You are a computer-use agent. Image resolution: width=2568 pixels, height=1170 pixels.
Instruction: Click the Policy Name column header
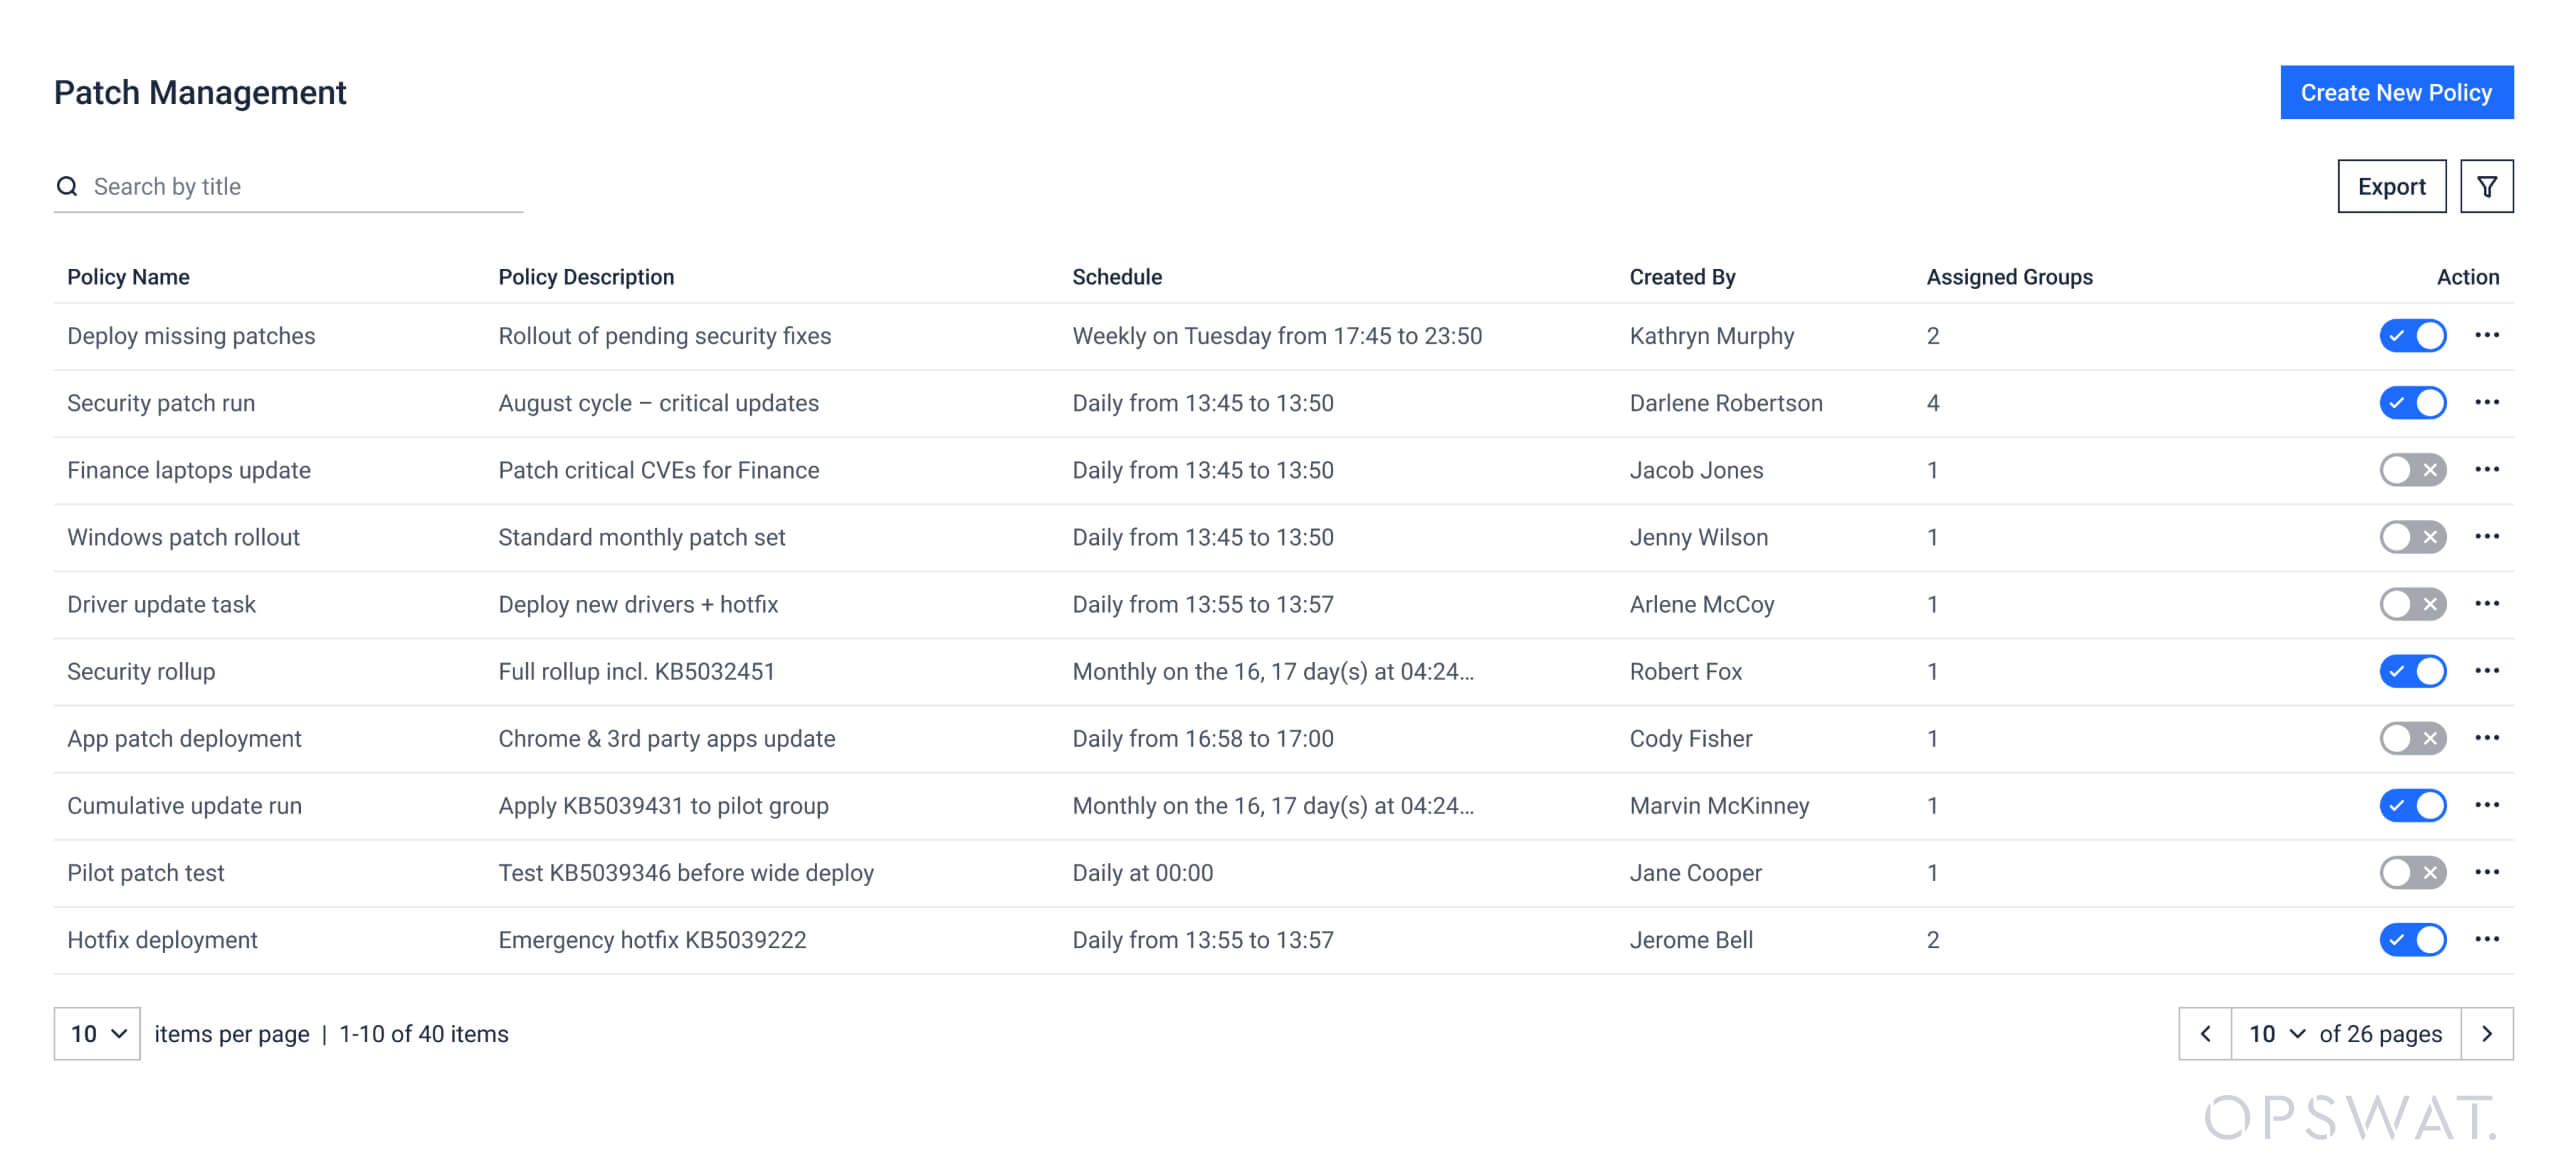tap(128, 277)
